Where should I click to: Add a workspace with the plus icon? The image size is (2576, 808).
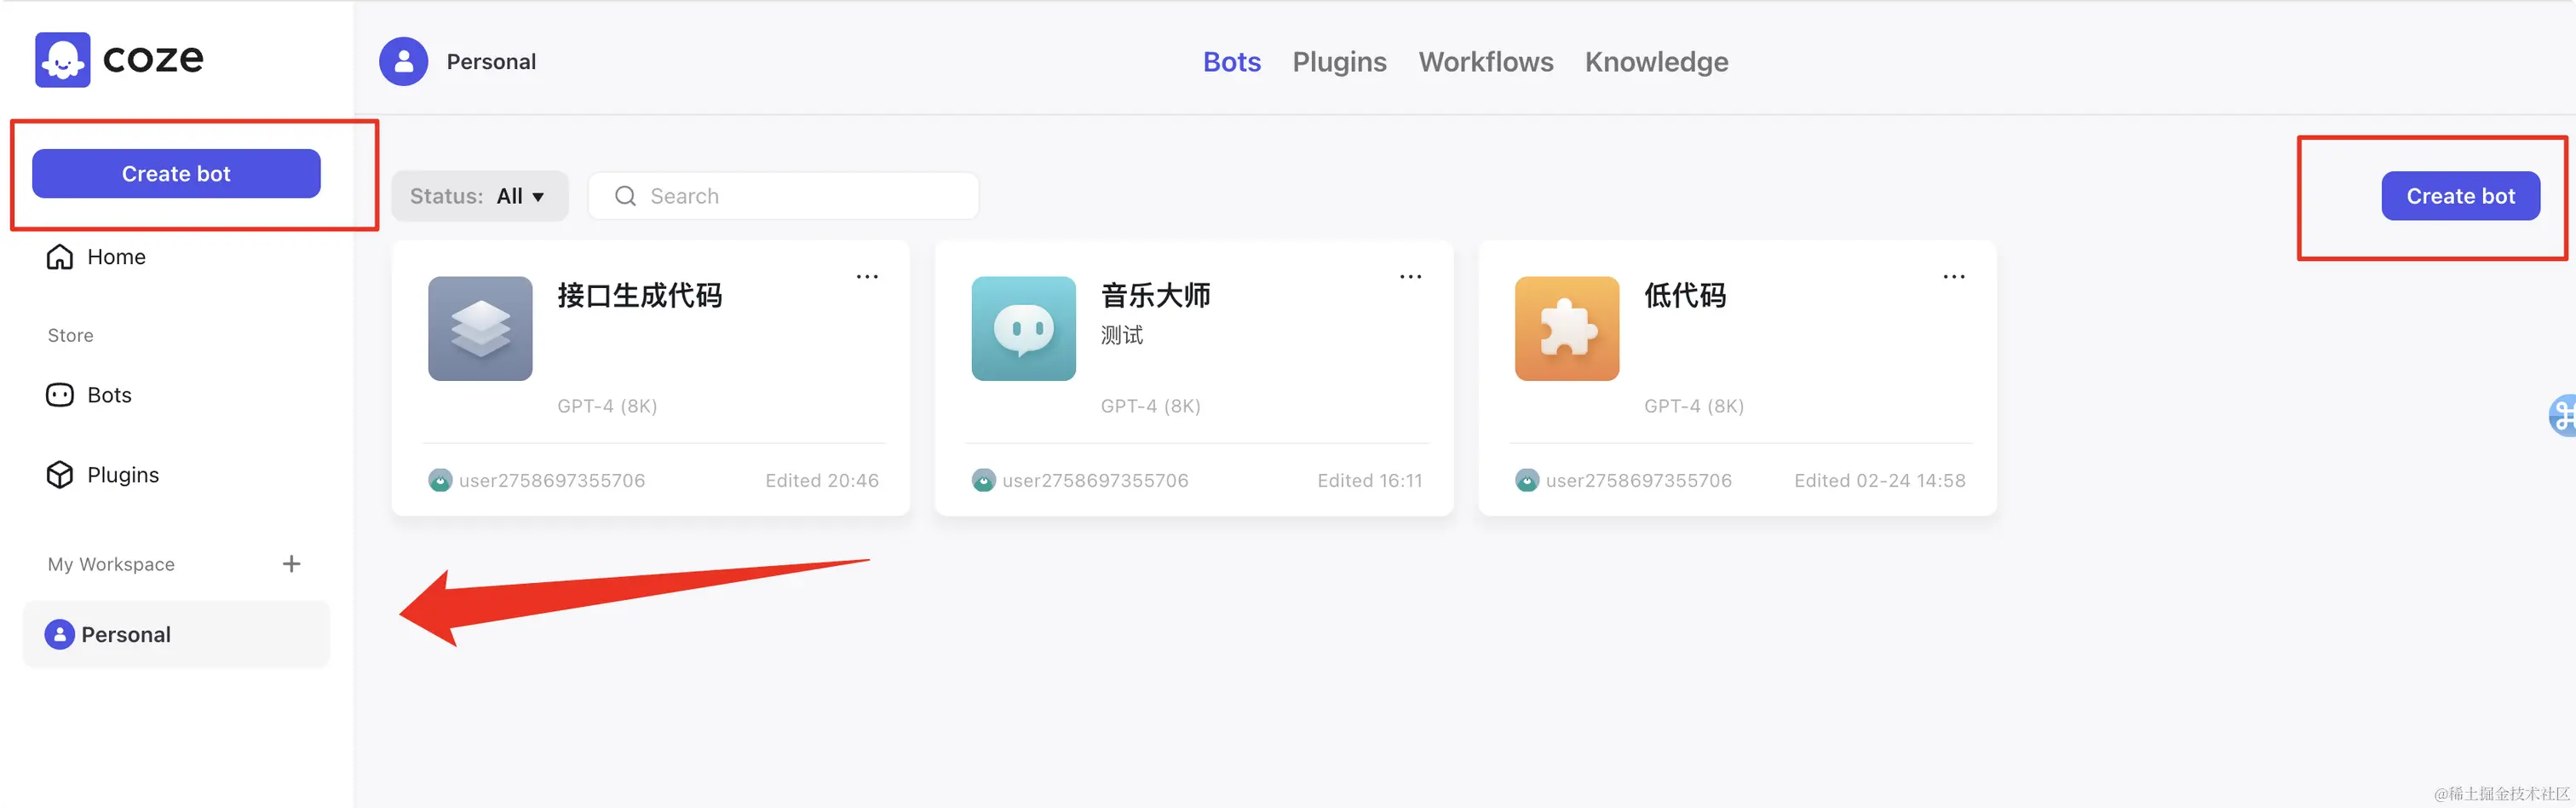pos(291,564)
